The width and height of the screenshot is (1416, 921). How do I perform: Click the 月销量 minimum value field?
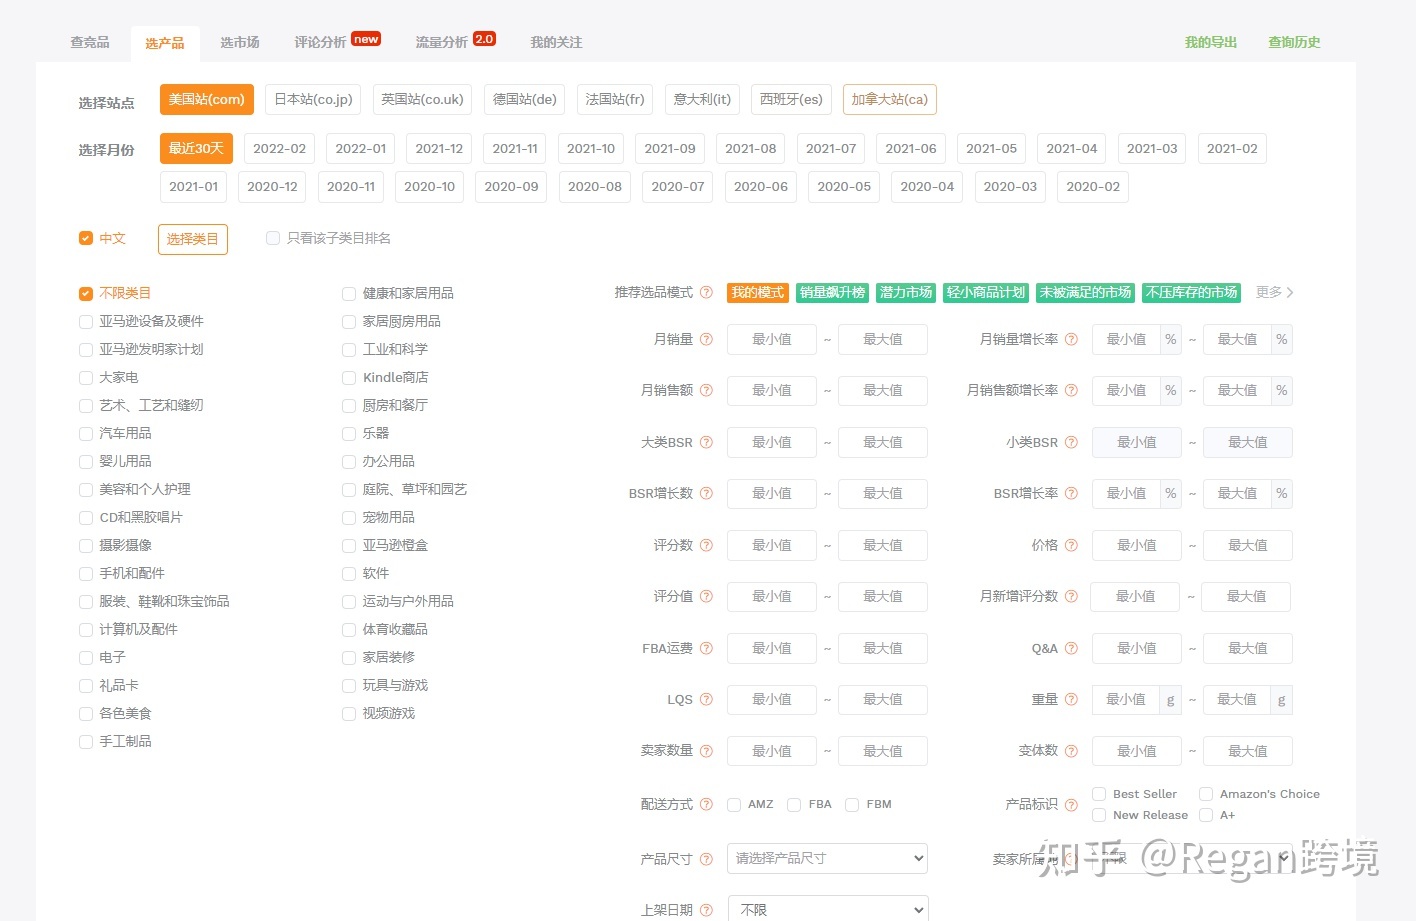[x=771, y=340]
